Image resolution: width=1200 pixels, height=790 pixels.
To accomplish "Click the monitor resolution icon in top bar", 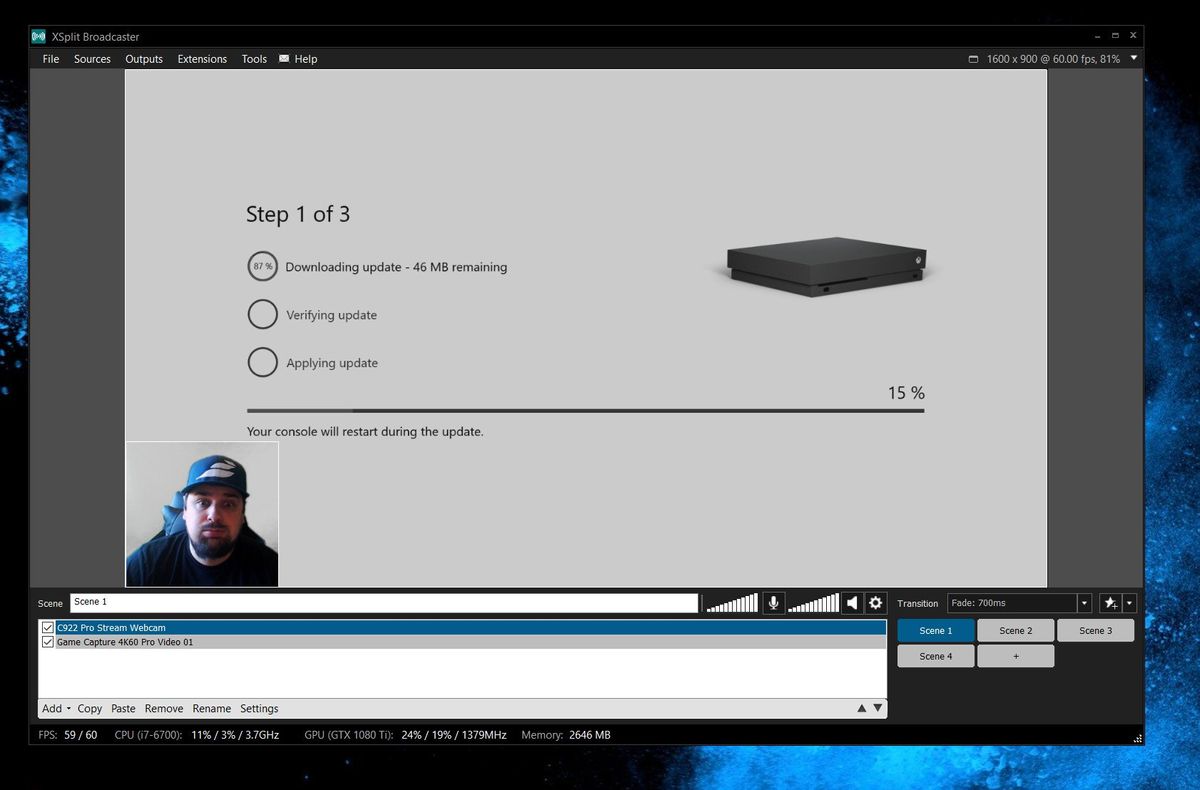I will click(x=972, y=58).
